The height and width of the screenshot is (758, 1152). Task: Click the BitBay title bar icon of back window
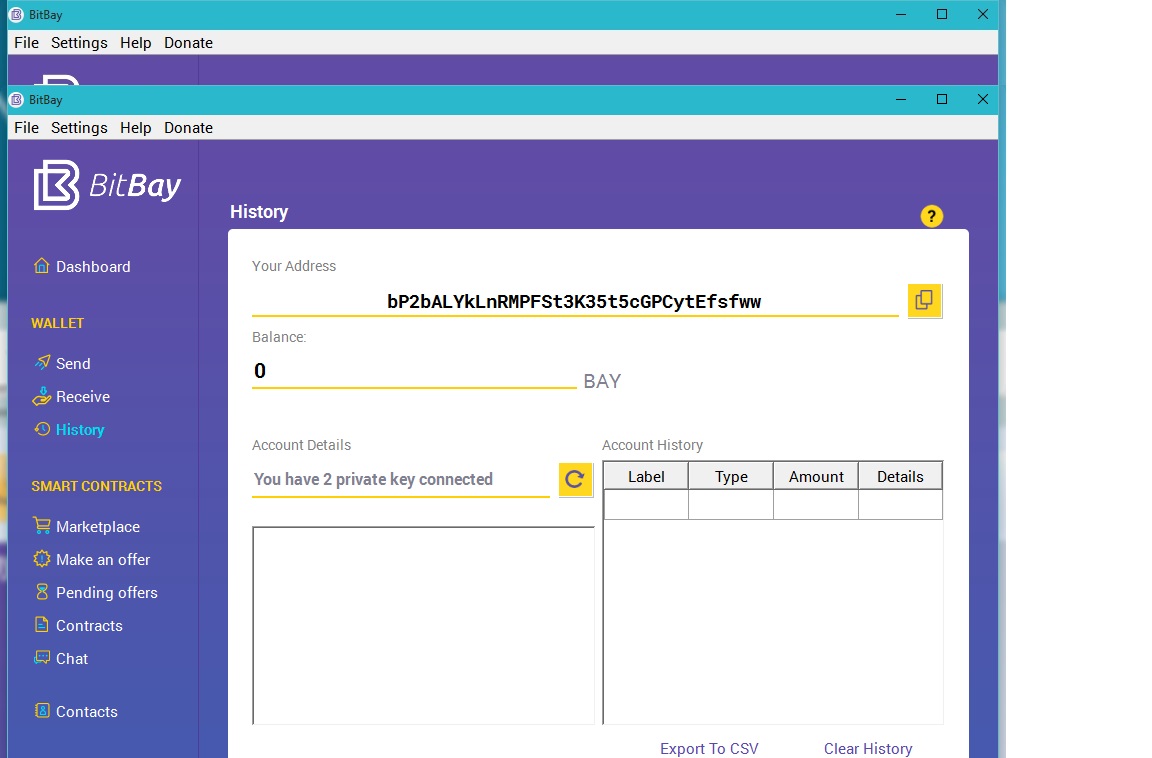(16, 15)
